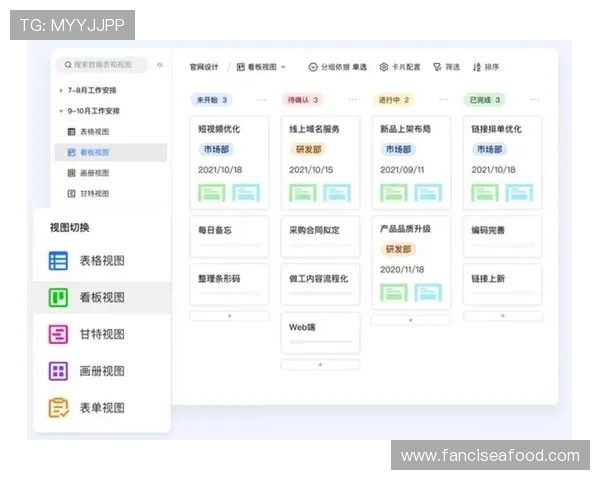Open blue thumbnail on 线上域名服务 card
Viewport: 600px width, 480px height.
point(337,193)
